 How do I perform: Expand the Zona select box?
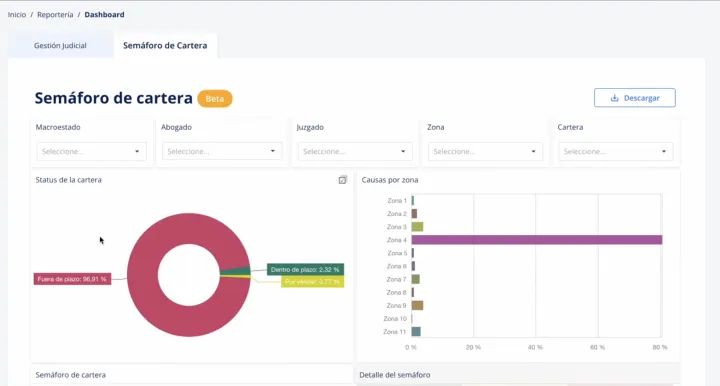click(x=485, y=151)
